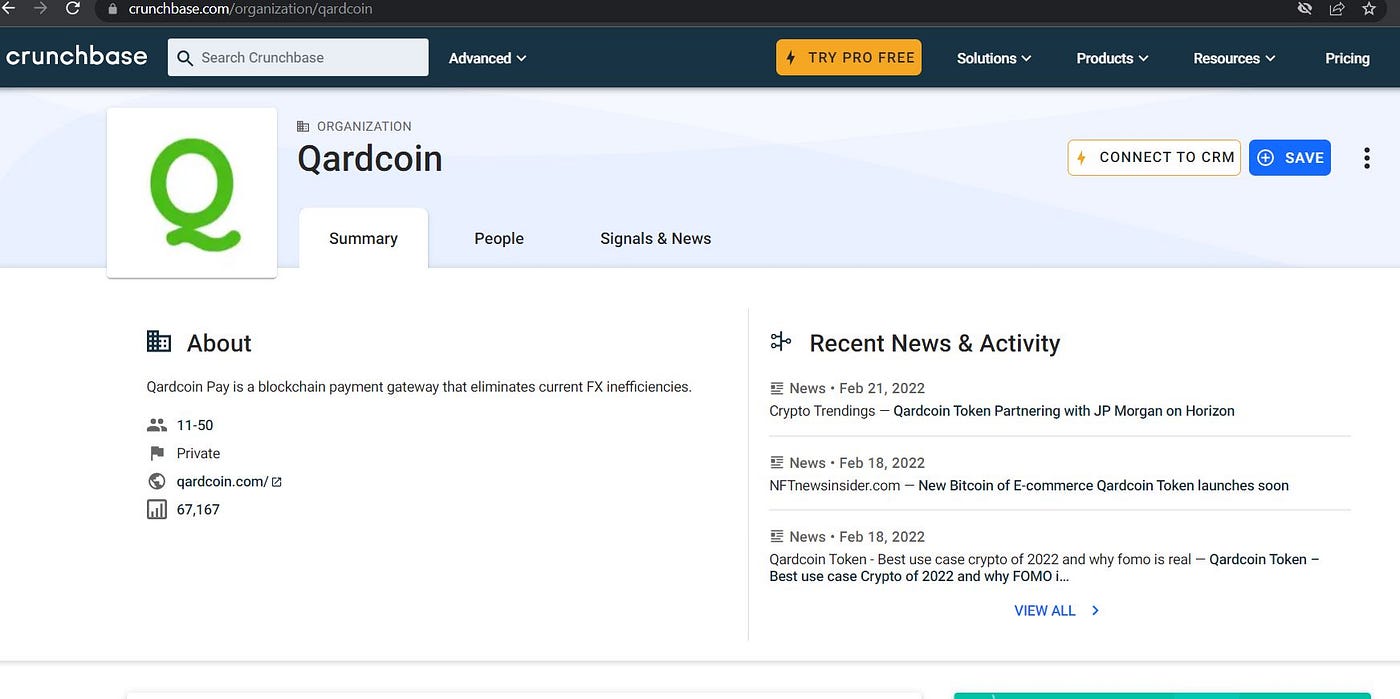Click the 11-50 employee count
1400x699 pixels.
[x=195, y=425]
